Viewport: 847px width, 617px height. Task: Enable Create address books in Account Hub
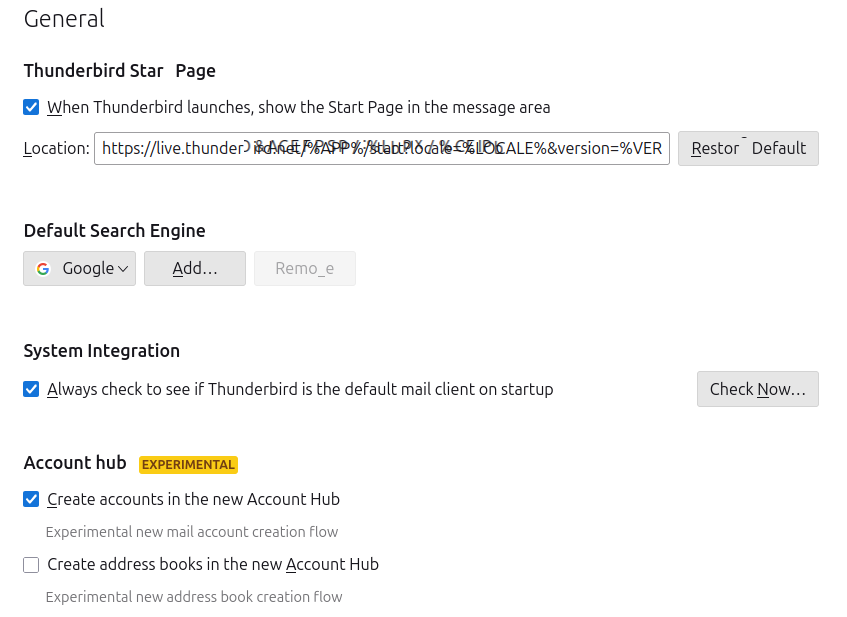pos(31,565)
